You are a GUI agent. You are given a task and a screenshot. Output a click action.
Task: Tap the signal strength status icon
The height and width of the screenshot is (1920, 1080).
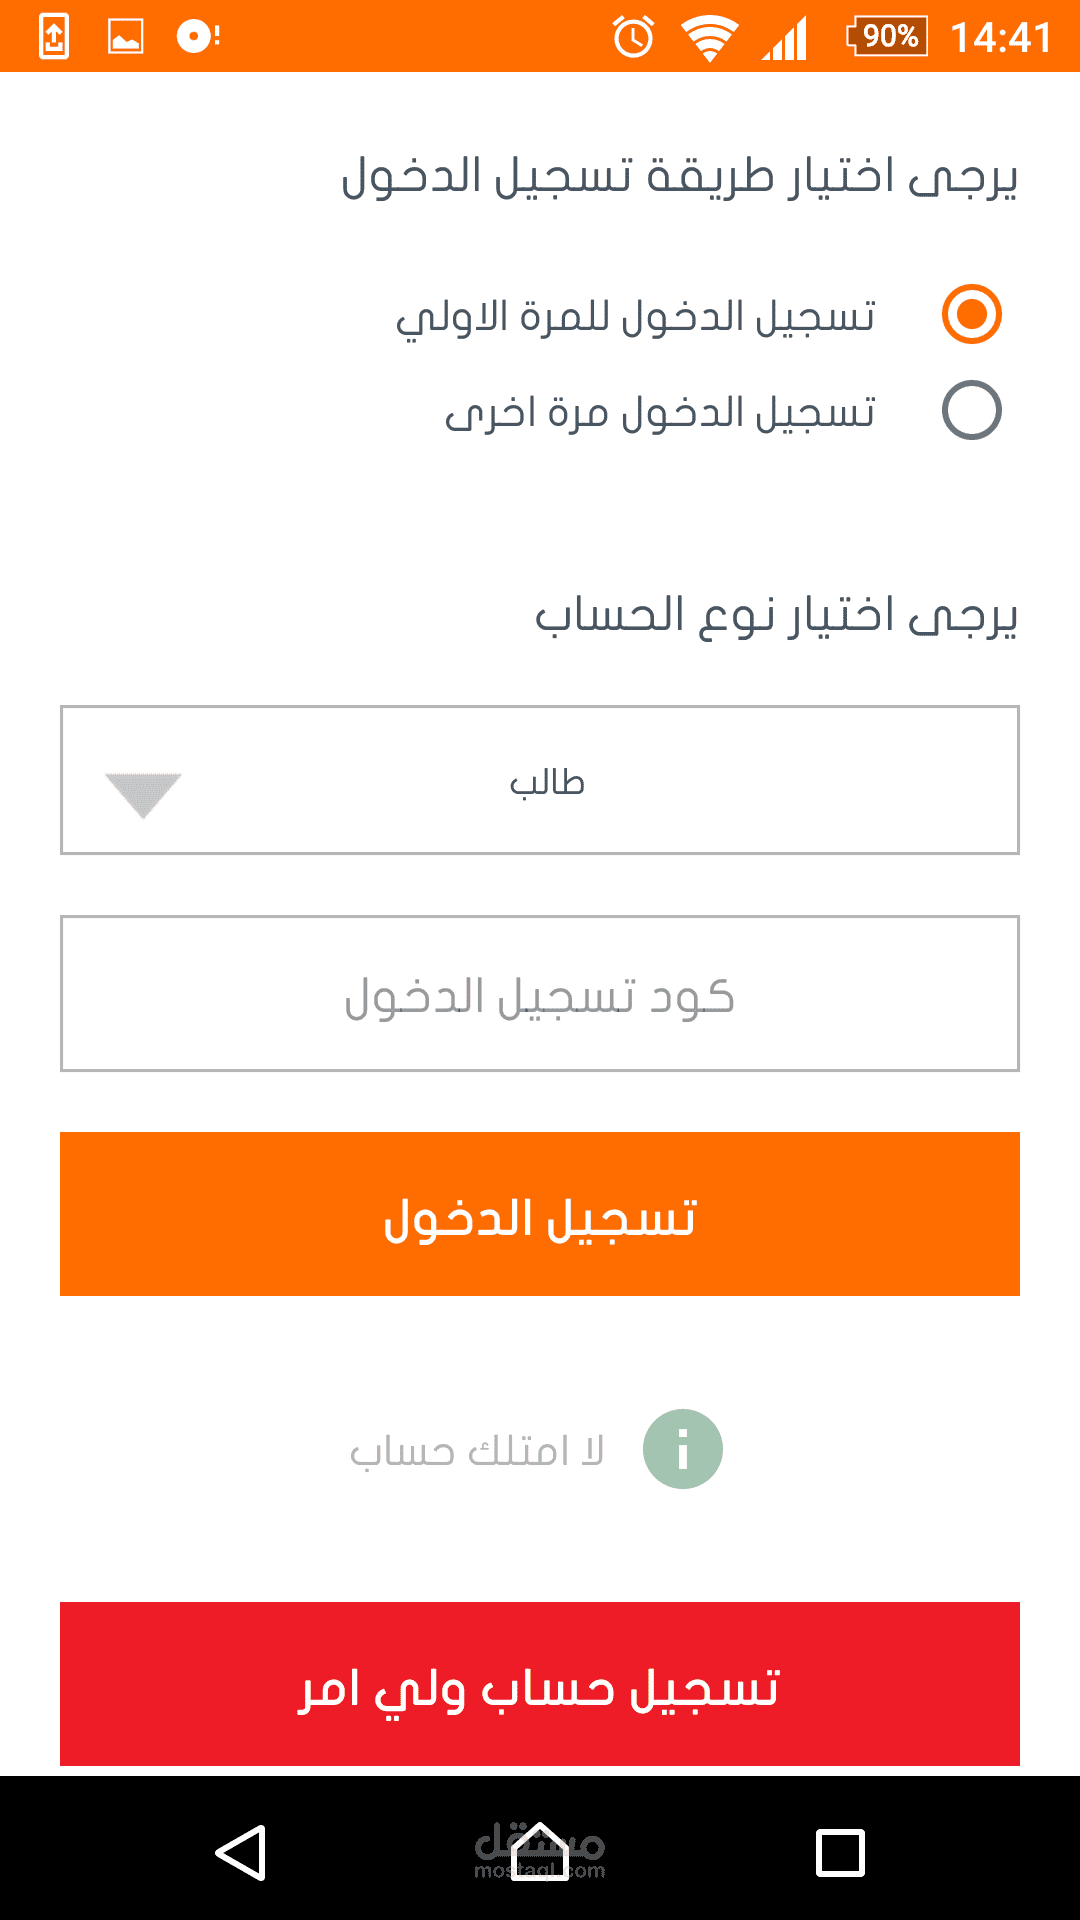point(785,39)
